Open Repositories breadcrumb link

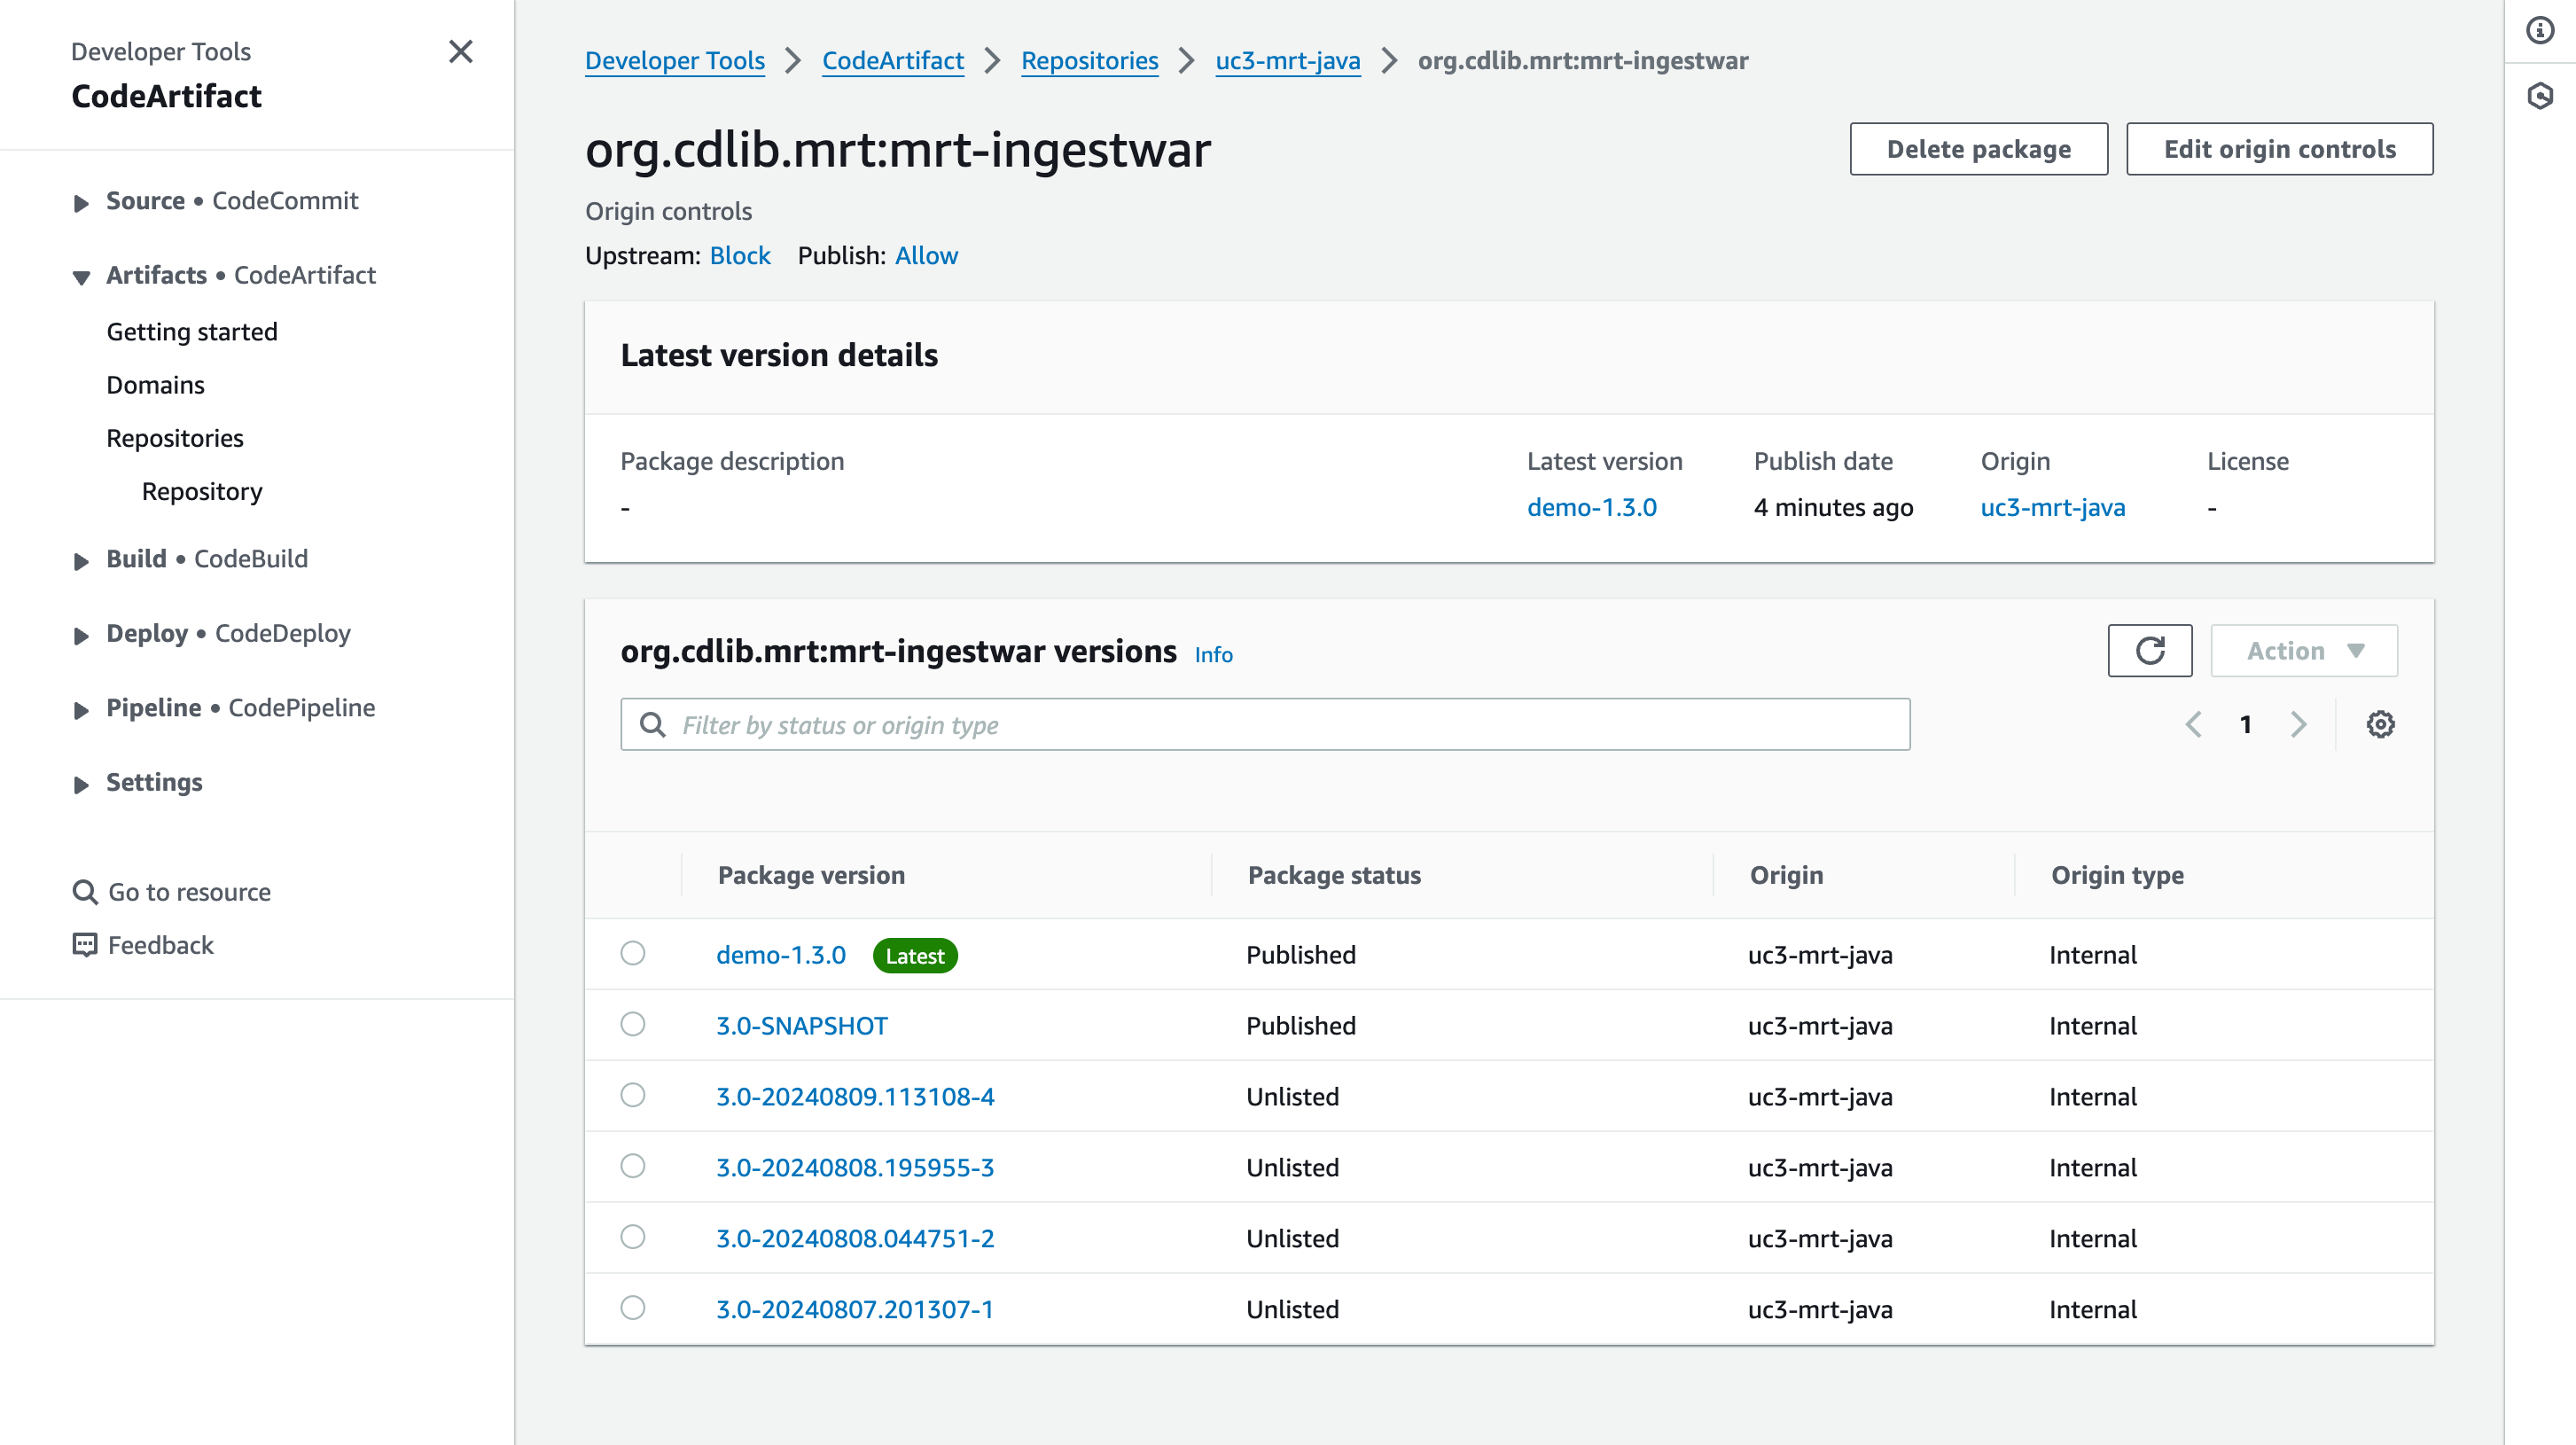click(x=1089, y=61)
